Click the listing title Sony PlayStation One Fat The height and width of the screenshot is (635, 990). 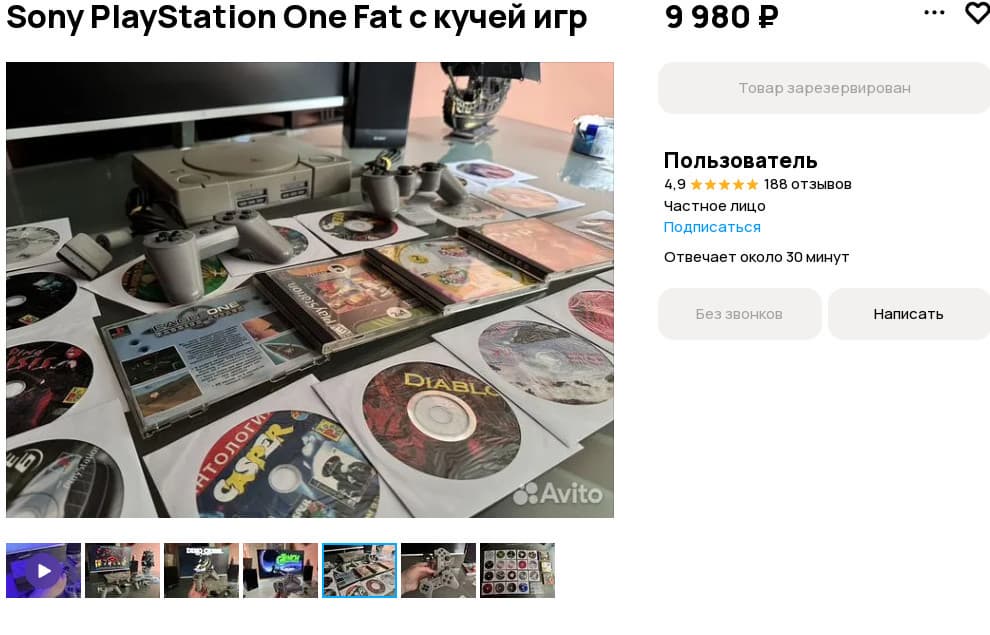point(296,17)
